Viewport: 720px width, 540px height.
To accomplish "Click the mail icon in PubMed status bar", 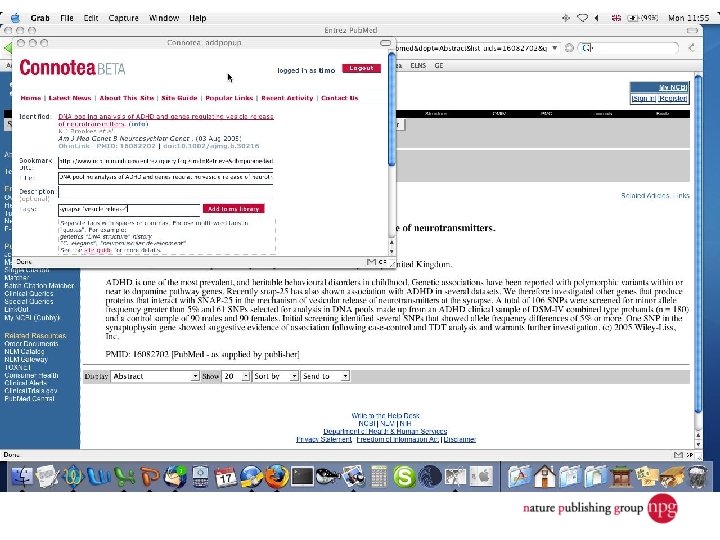I will click(678, 455).
